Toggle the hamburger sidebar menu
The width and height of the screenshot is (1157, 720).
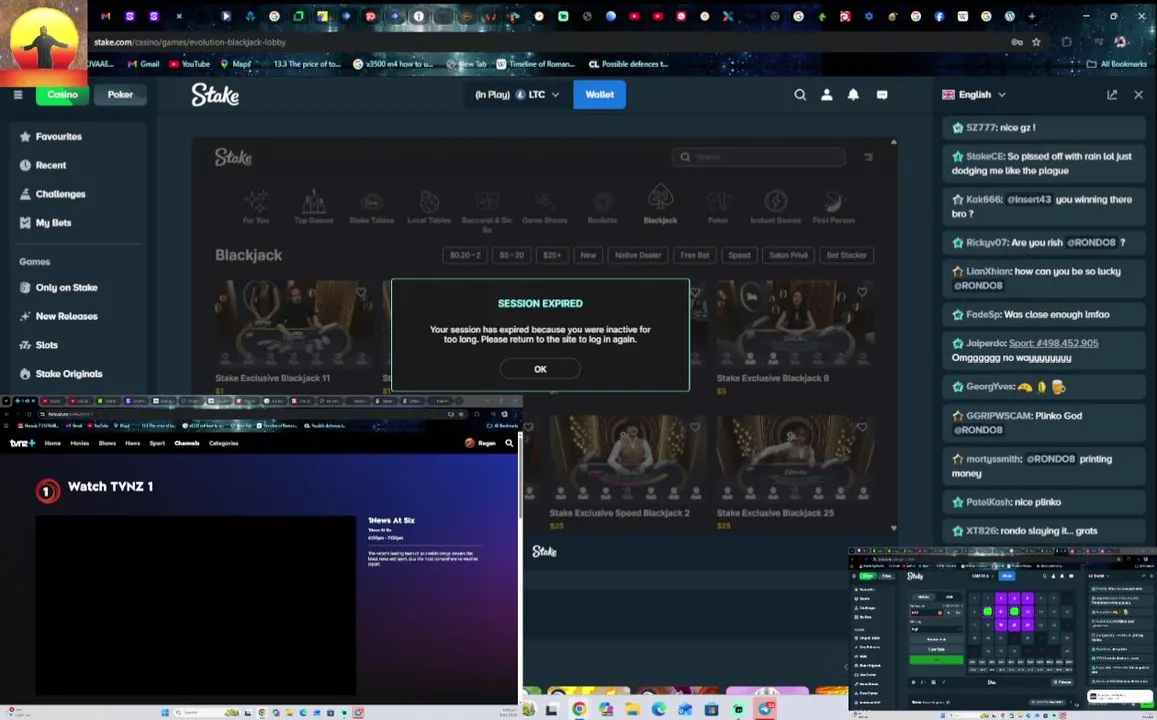pos(18,94)
